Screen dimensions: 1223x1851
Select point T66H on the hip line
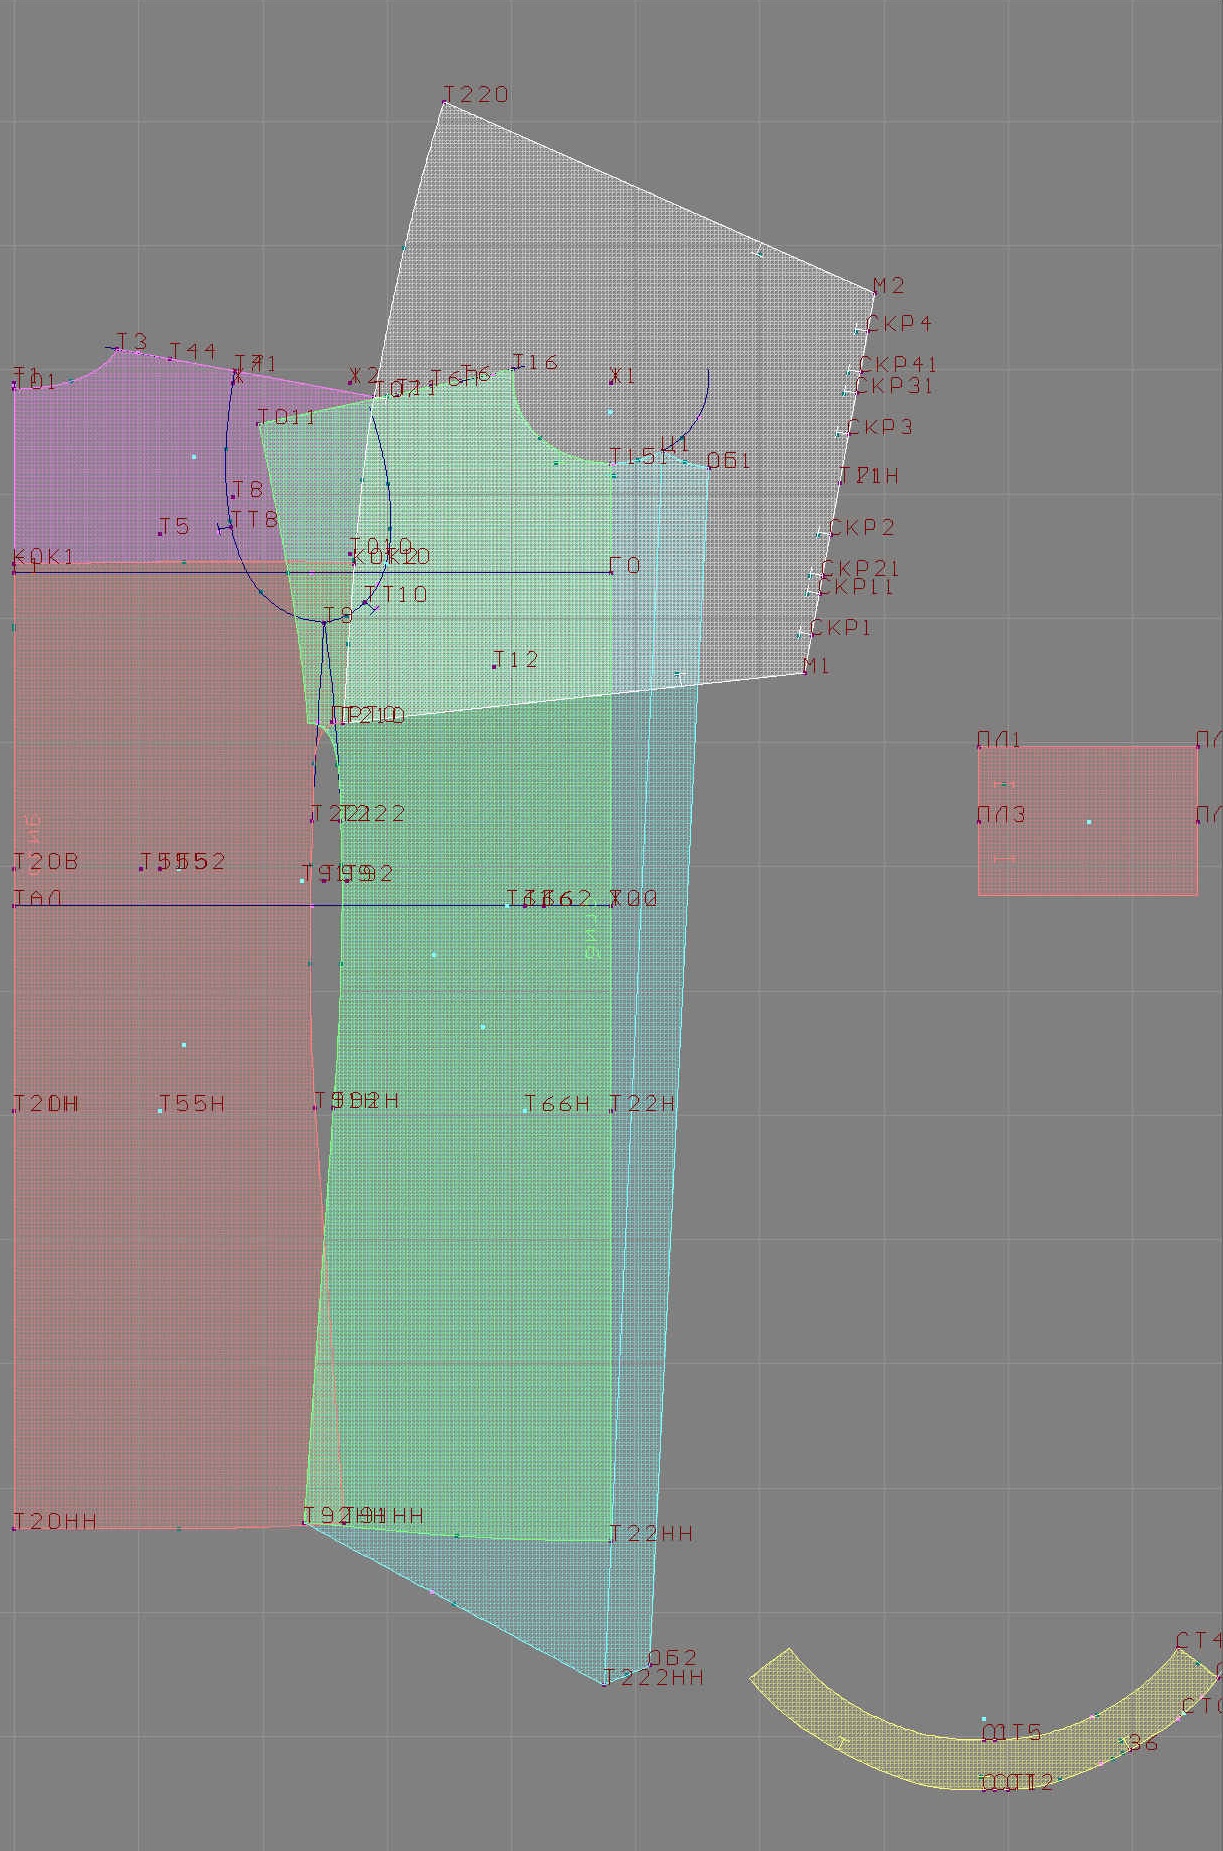[x=526, y=1110]
